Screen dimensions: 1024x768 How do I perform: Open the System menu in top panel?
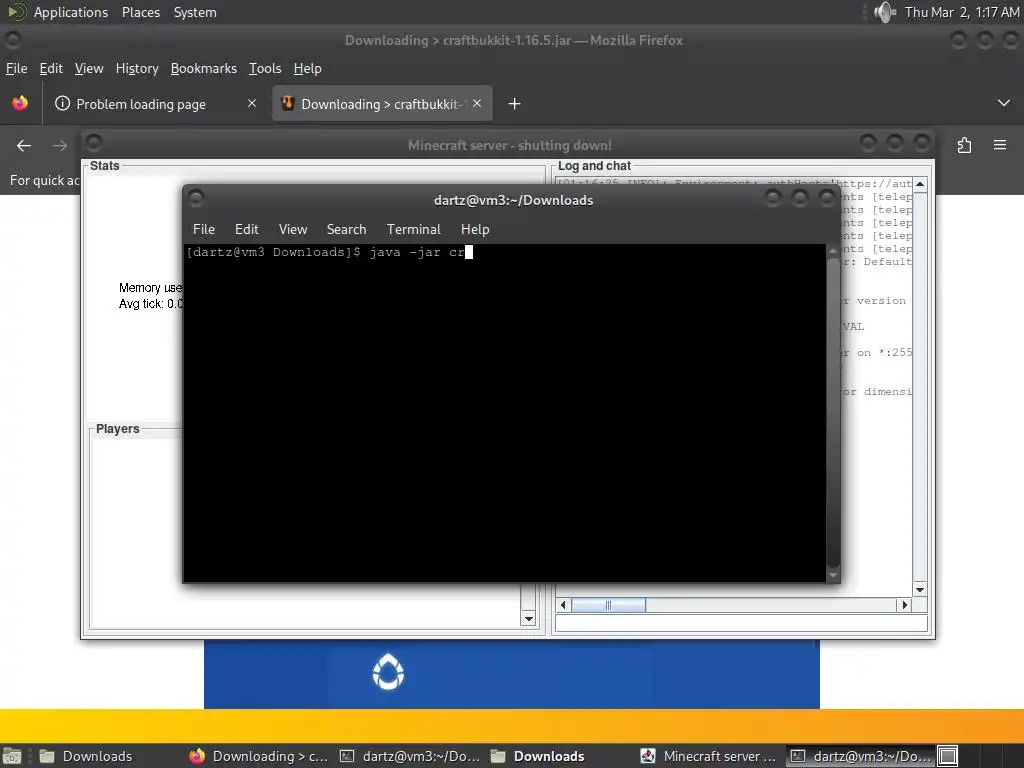(x=195, y=12)
